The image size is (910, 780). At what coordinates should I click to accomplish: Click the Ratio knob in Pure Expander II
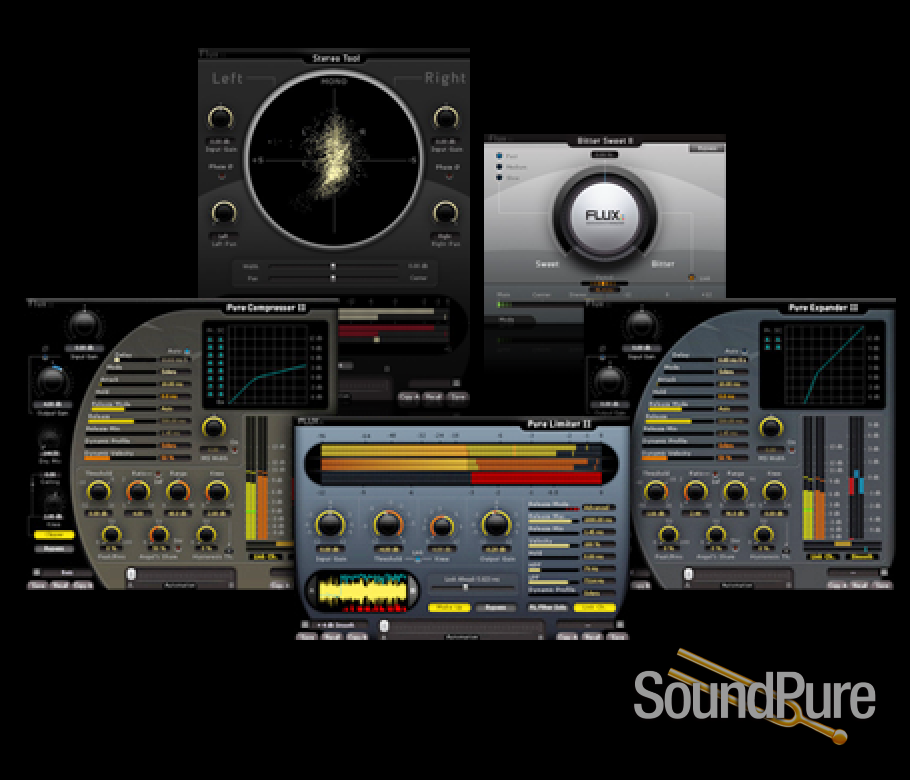coord(695,492)
